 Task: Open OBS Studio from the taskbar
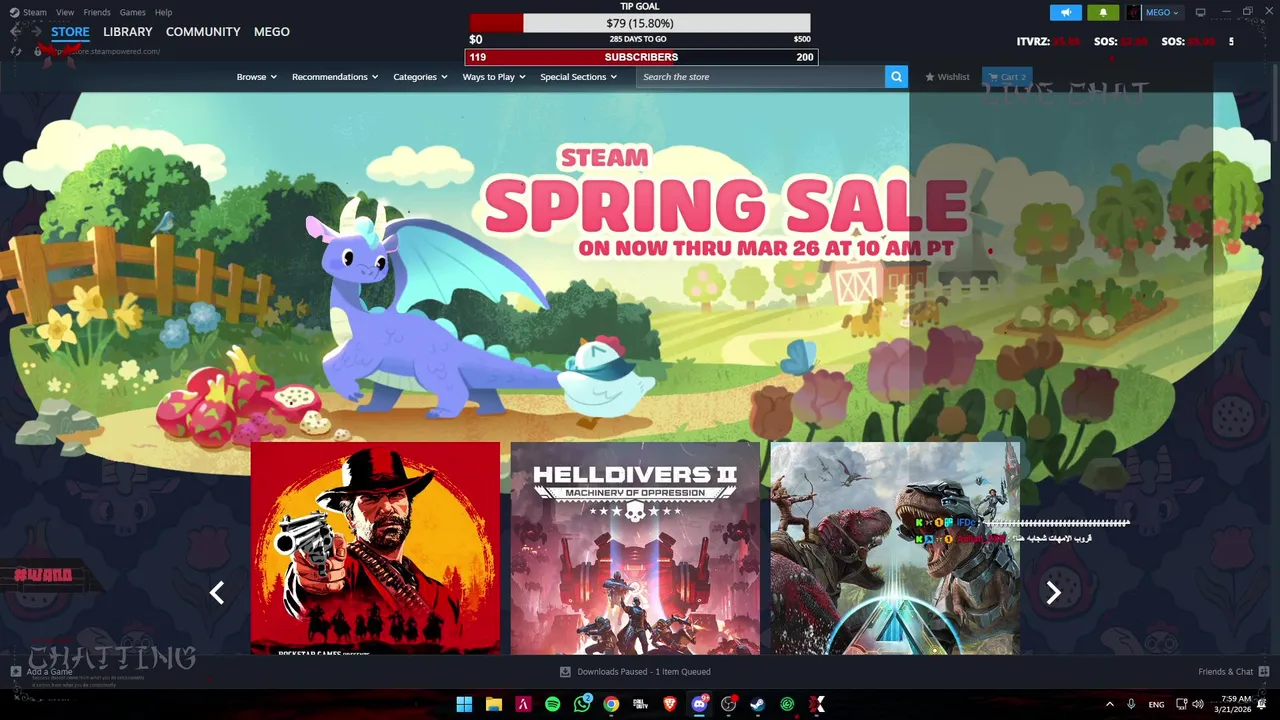(729, 704)
